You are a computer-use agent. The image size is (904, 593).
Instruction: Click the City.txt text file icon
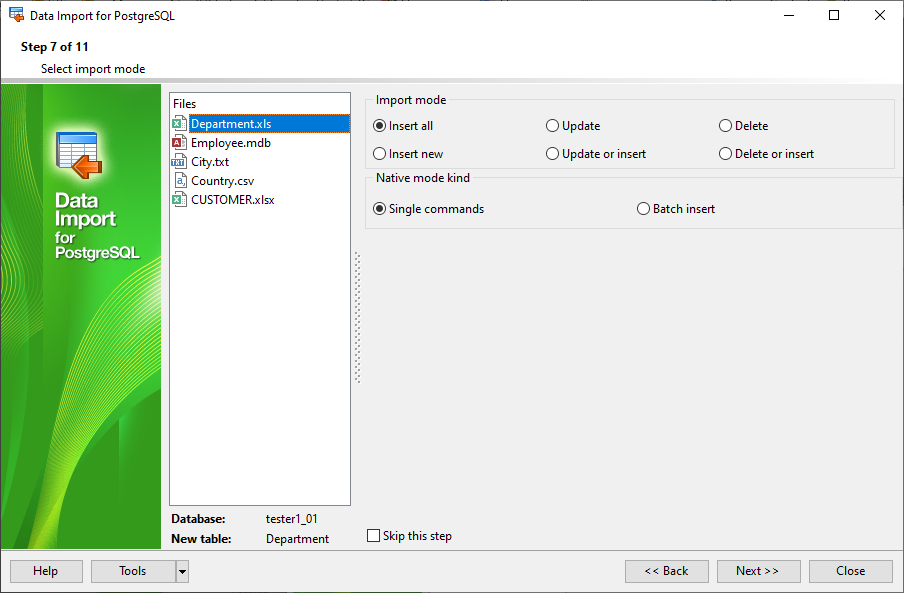tap(179, 162)
